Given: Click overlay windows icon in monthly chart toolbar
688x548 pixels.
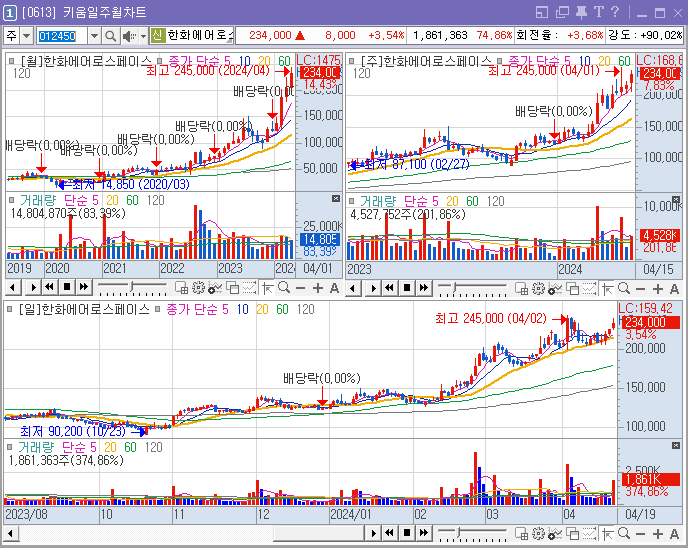Looking at the screenshot, I should tap(233, 288).
